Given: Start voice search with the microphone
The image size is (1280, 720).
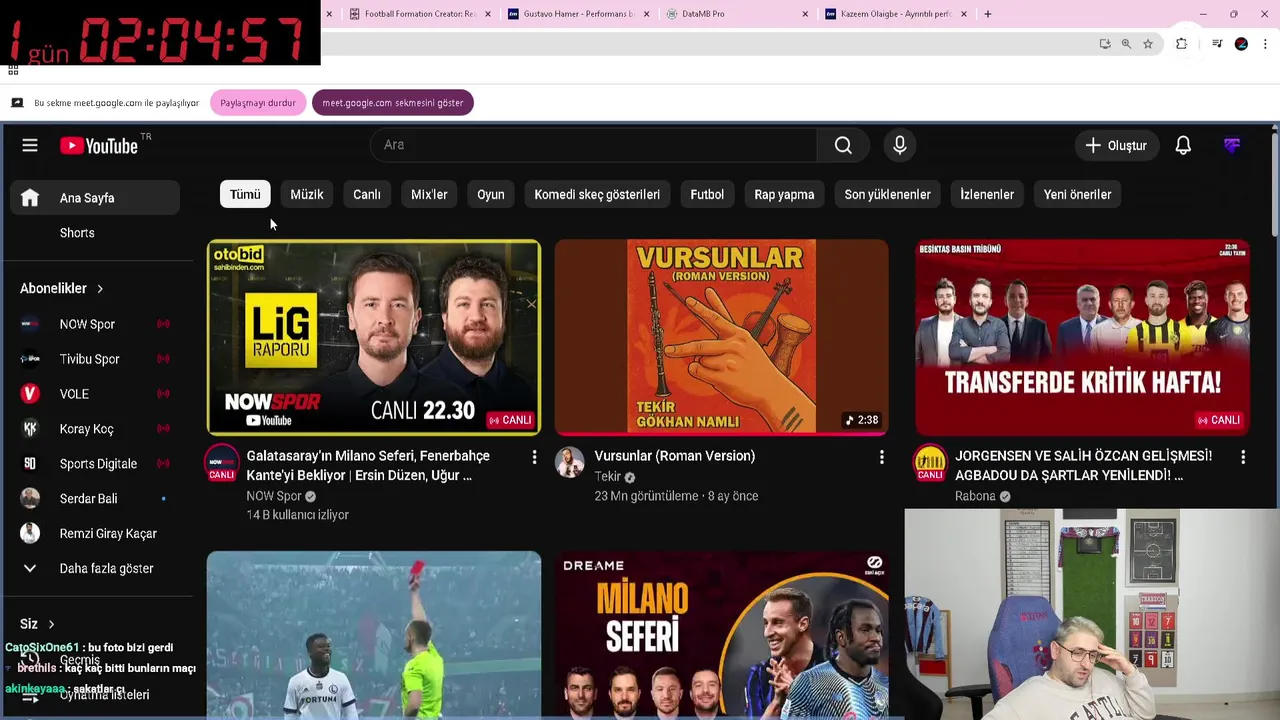Looking at the screenshot, I should pyautogui.click(x=900, y=145).
